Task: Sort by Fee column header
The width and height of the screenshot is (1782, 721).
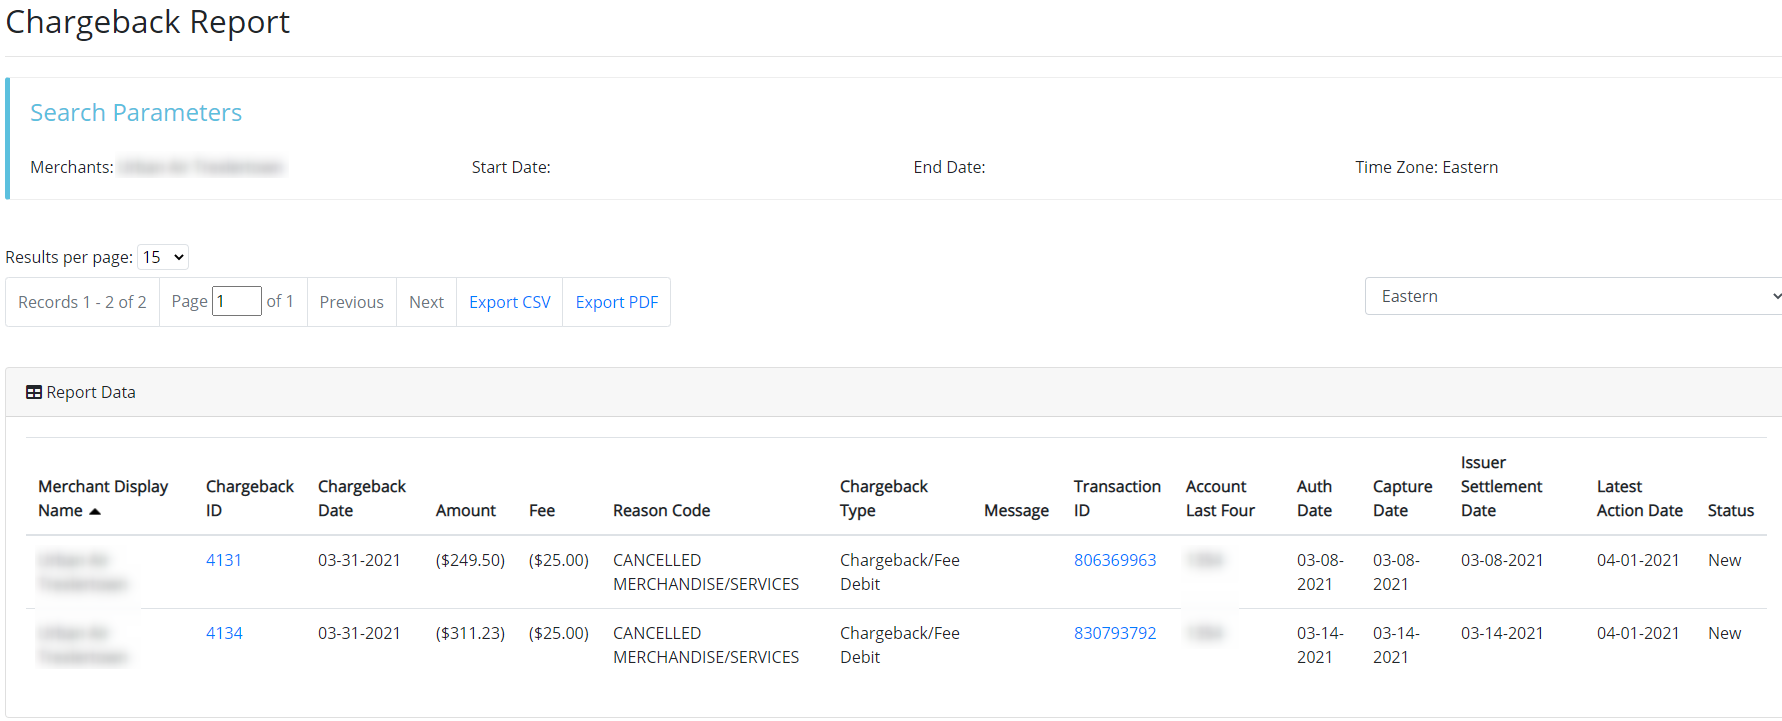Action: [542, 510]
